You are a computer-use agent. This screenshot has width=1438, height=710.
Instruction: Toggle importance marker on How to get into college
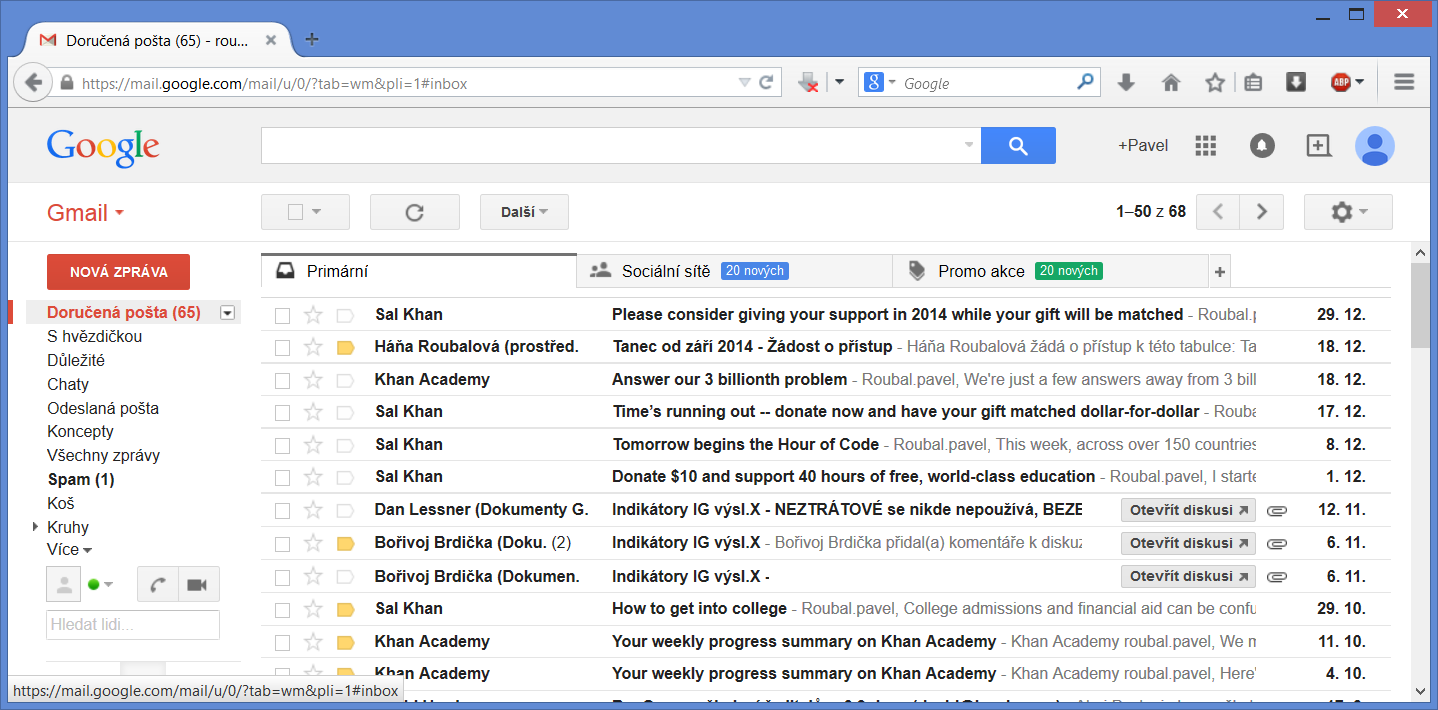pos(346,609)
